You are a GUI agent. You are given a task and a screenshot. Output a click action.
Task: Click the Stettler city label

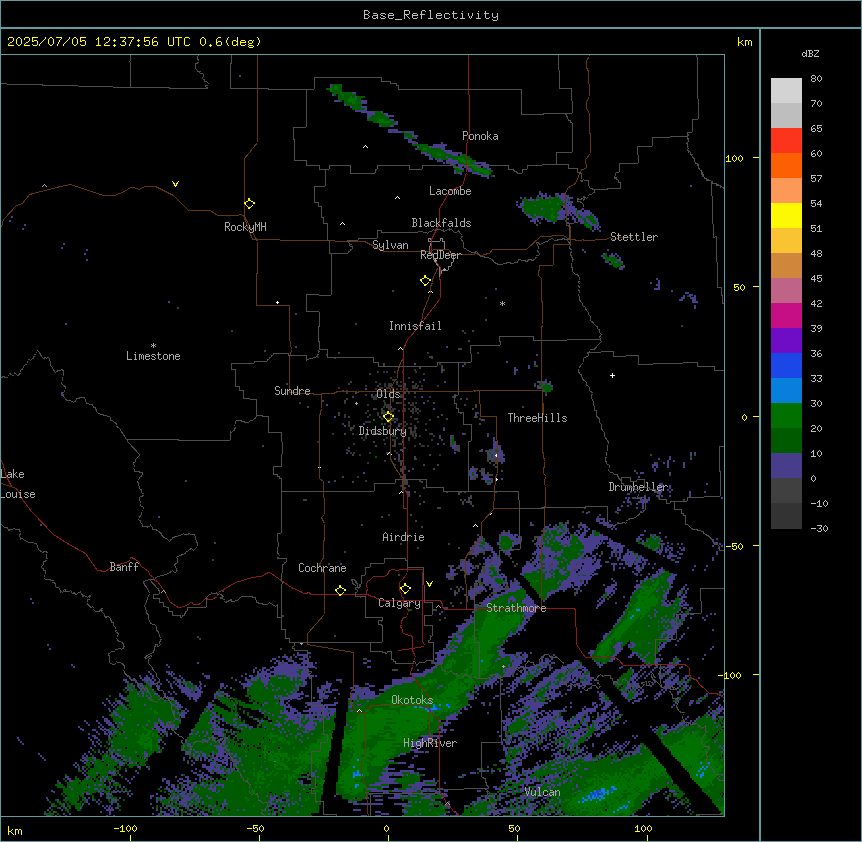point(634,237)
